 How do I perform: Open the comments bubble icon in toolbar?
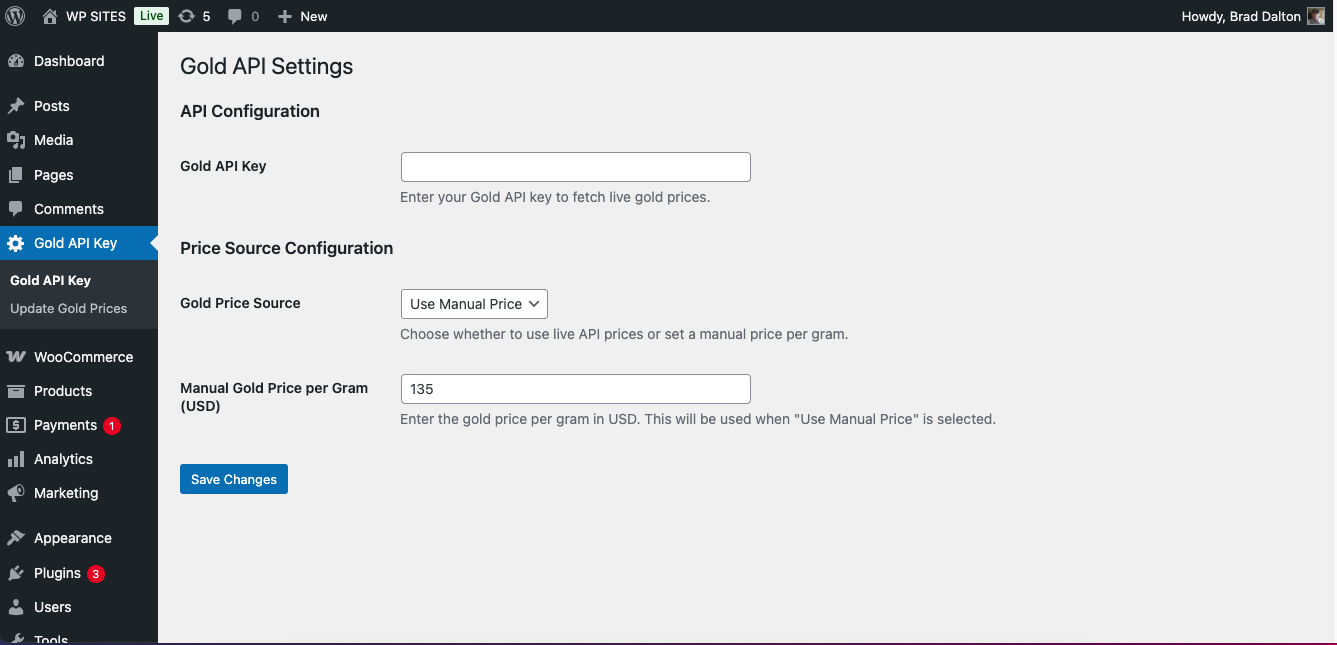pyautogui.click(x=235, y=16)
